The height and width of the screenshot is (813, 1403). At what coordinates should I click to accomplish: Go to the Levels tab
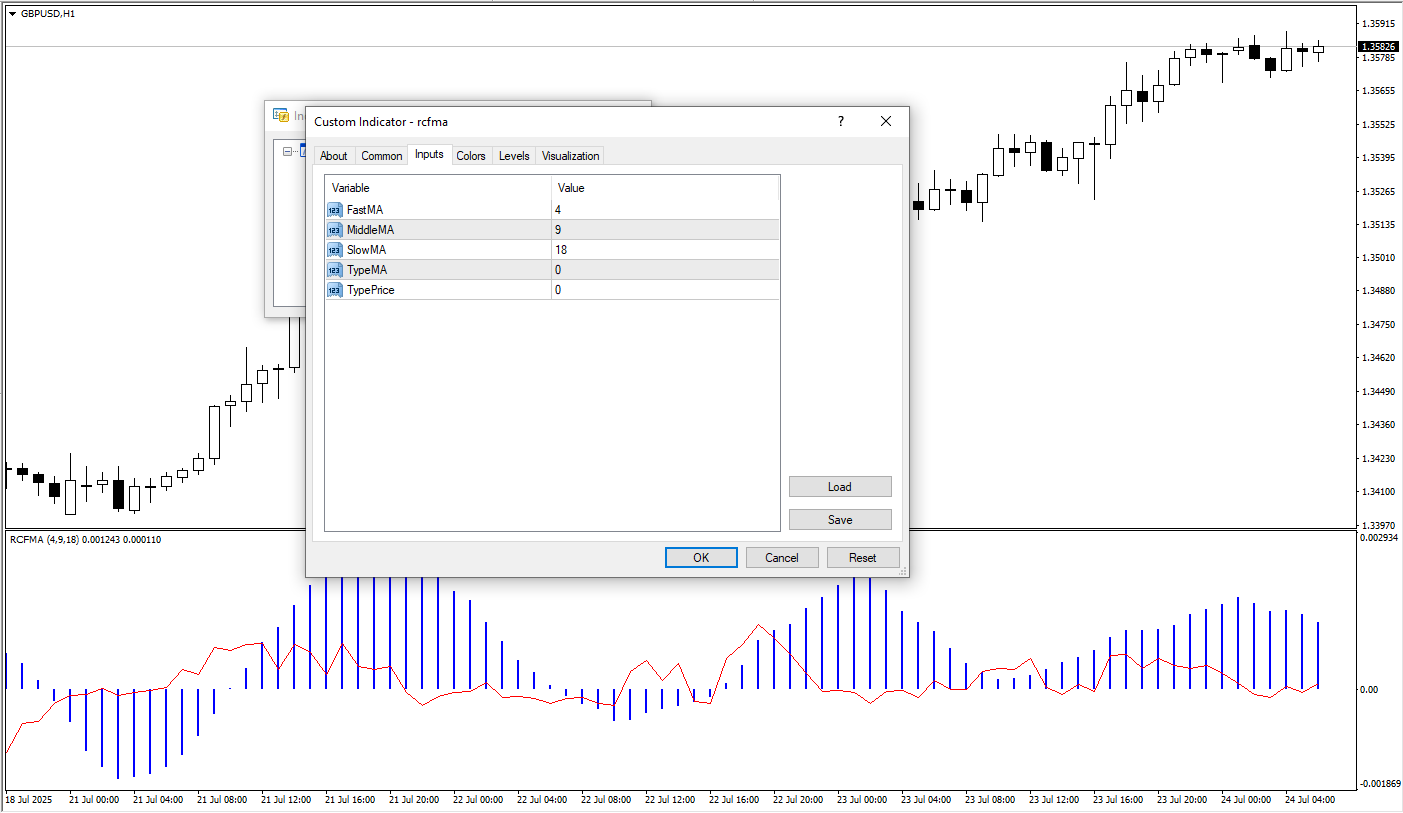(514, 156)
